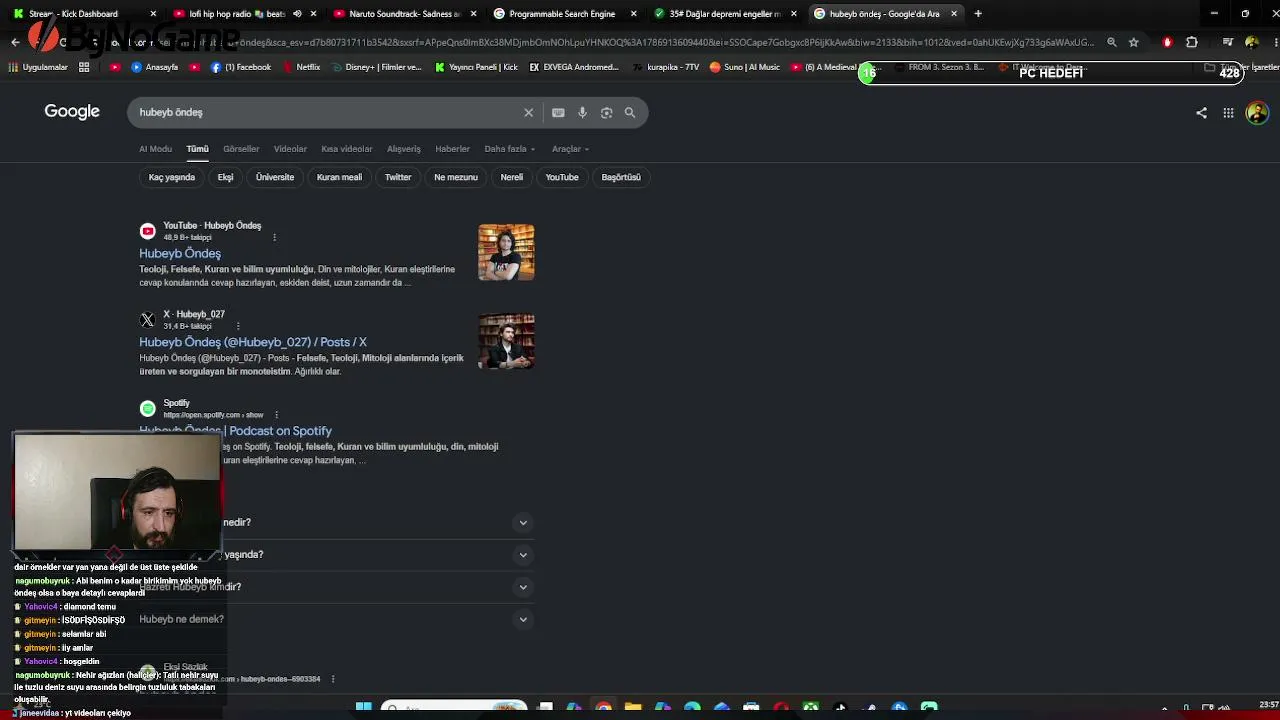
Task: Filter by the 'Kaç yaşında' chip
Action: [172, 177]
